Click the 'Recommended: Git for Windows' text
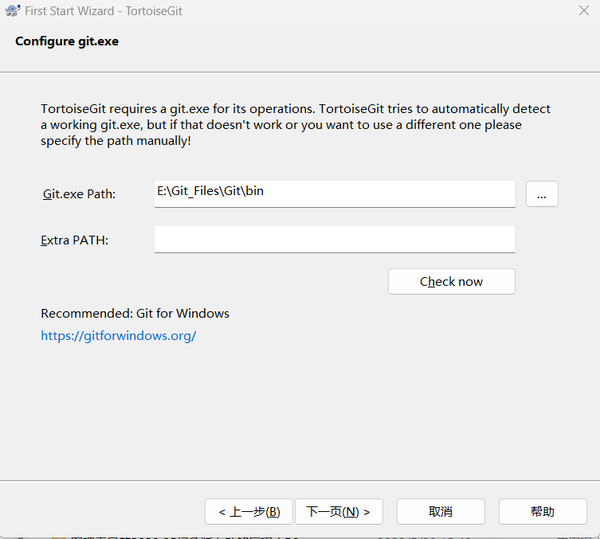Screen dimensions: 600x539 [135, 313]
